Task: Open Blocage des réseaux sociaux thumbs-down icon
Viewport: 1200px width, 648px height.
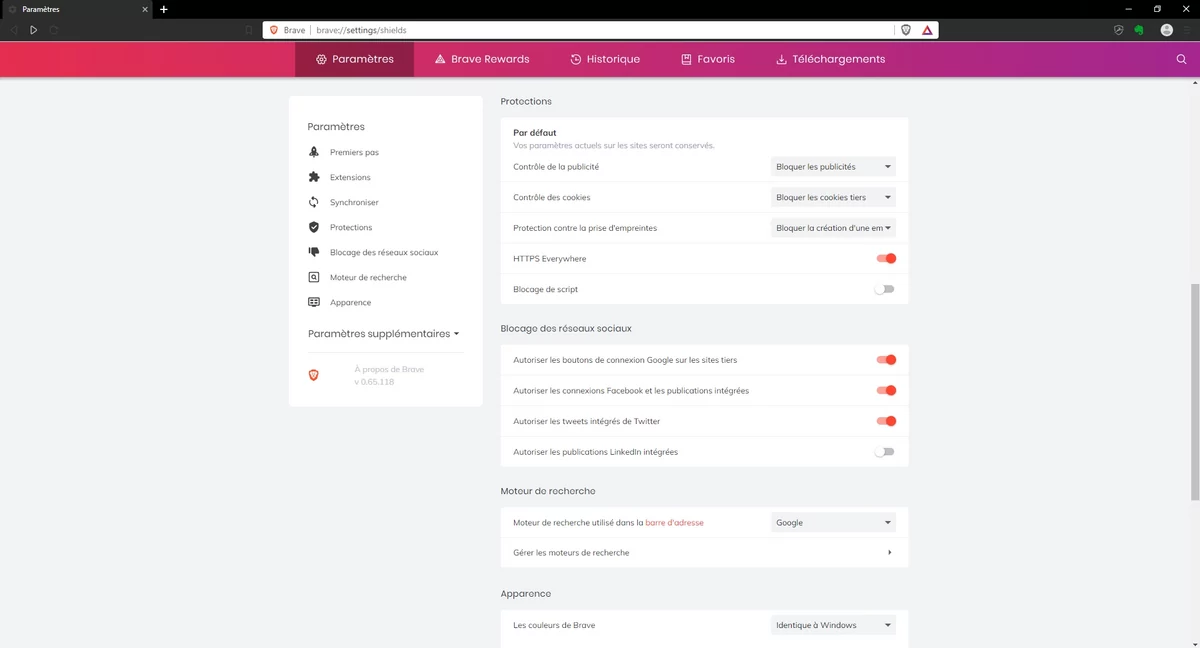Action: (314, 252)
